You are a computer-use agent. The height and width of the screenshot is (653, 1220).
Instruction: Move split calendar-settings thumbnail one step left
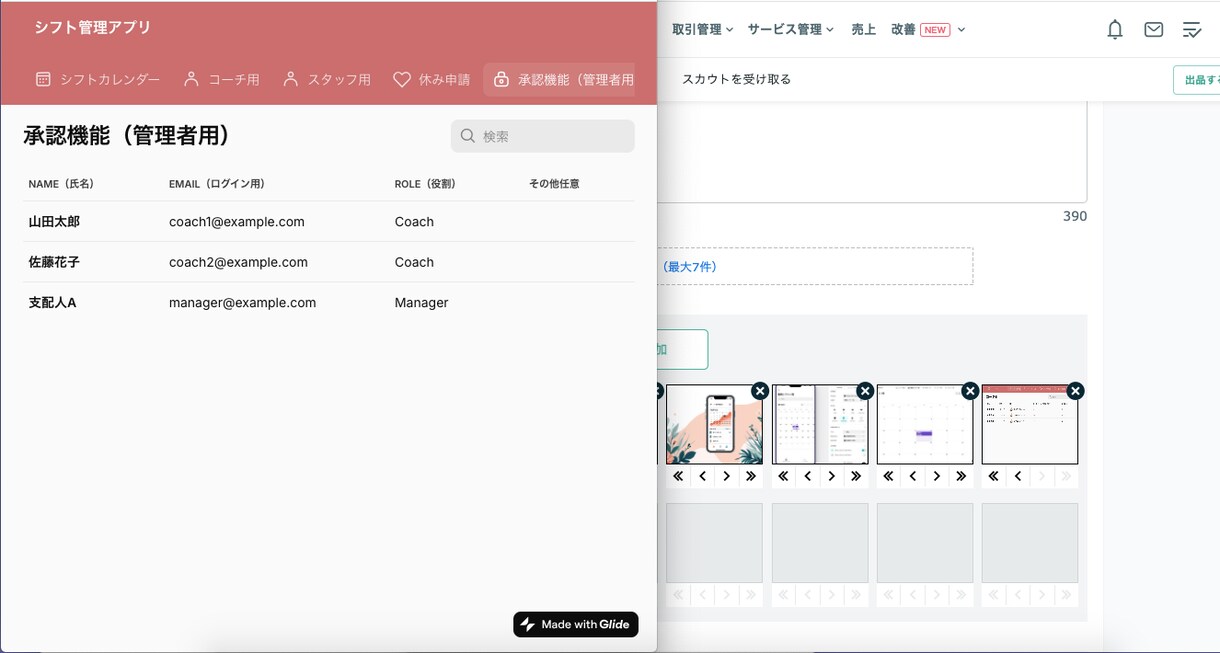808,476
